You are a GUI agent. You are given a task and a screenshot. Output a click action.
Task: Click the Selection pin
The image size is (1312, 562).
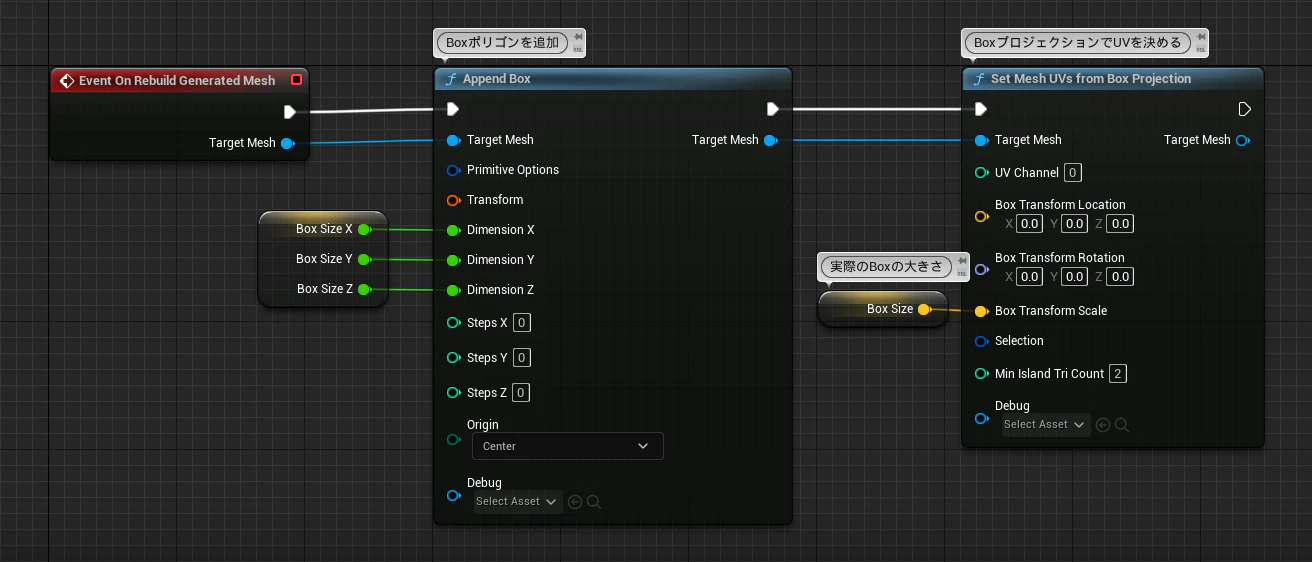coord(981,341)
